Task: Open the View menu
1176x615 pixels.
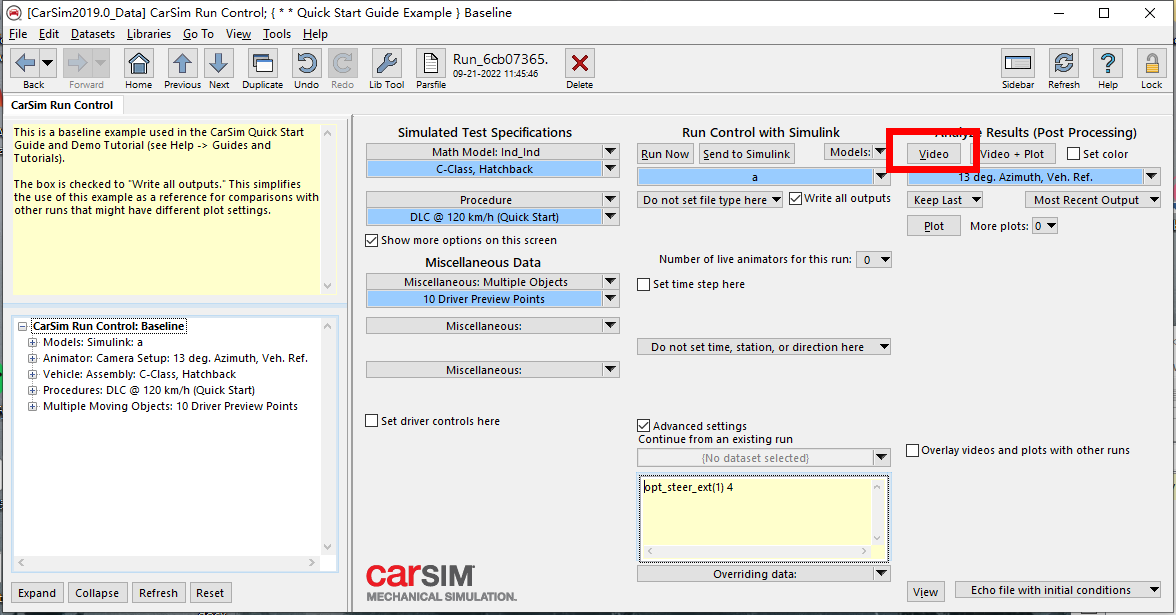Action: tap(238, 34)
